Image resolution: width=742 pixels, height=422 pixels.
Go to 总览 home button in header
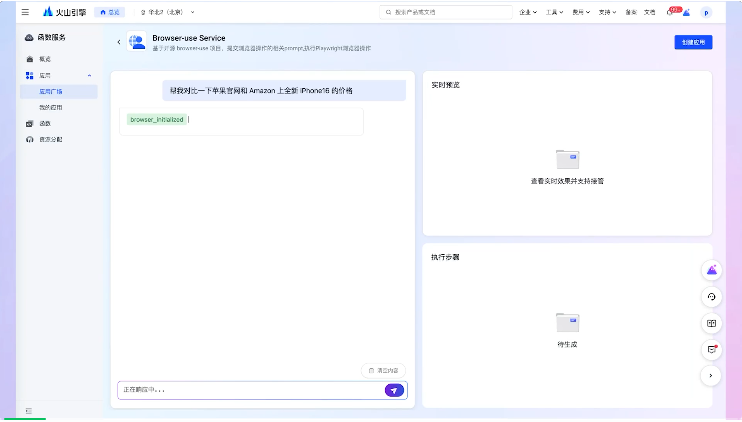110,12
